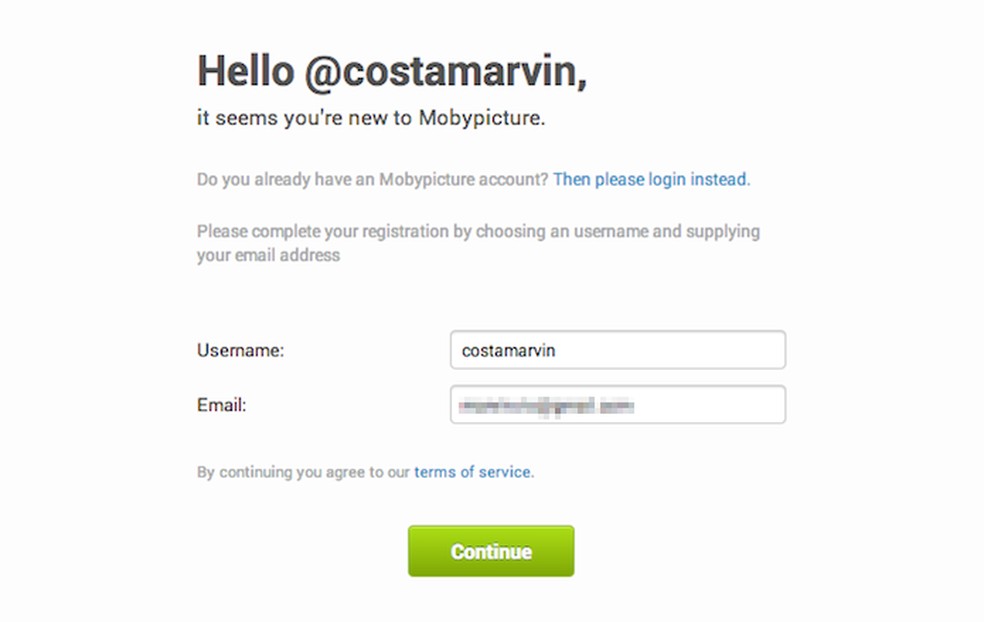Image resolution: width=984 pixels, height=622 pixels.
Task: Click the 'it seems you're new' subtitle
Action: (292, 118)
